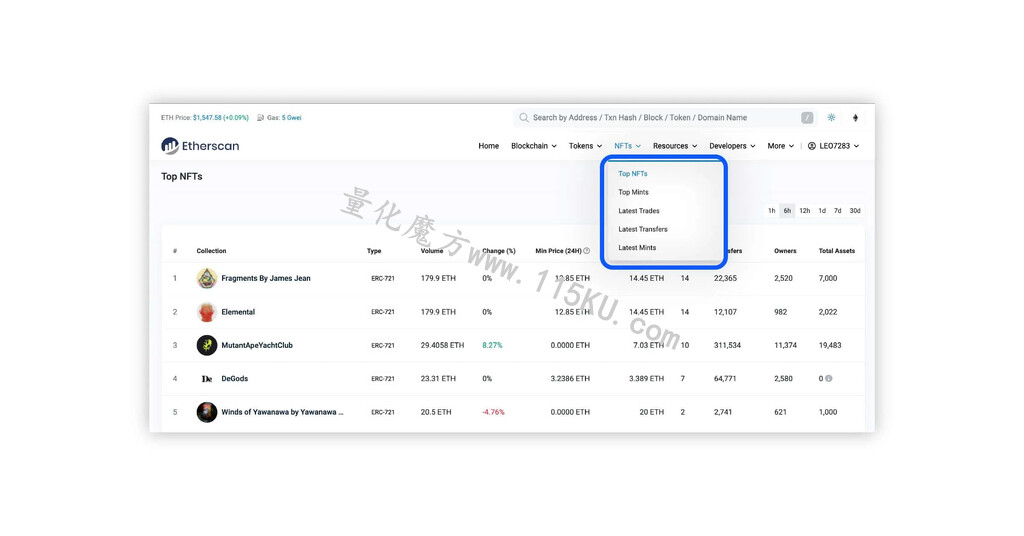Click the info icon beside DeGods total assets

point(829,379)
